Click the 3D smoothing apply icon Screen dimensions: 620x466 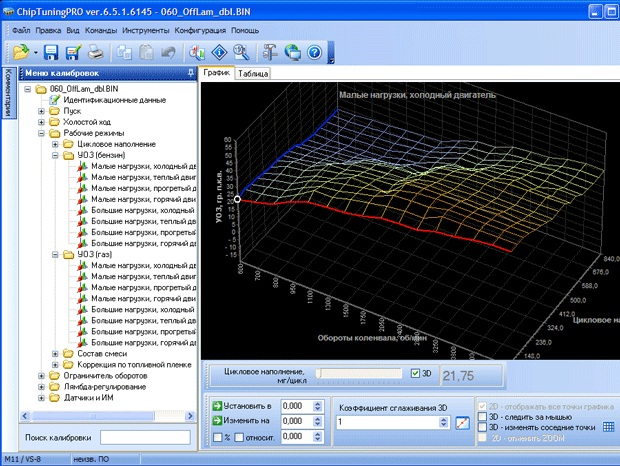click(x=462, y=423)
